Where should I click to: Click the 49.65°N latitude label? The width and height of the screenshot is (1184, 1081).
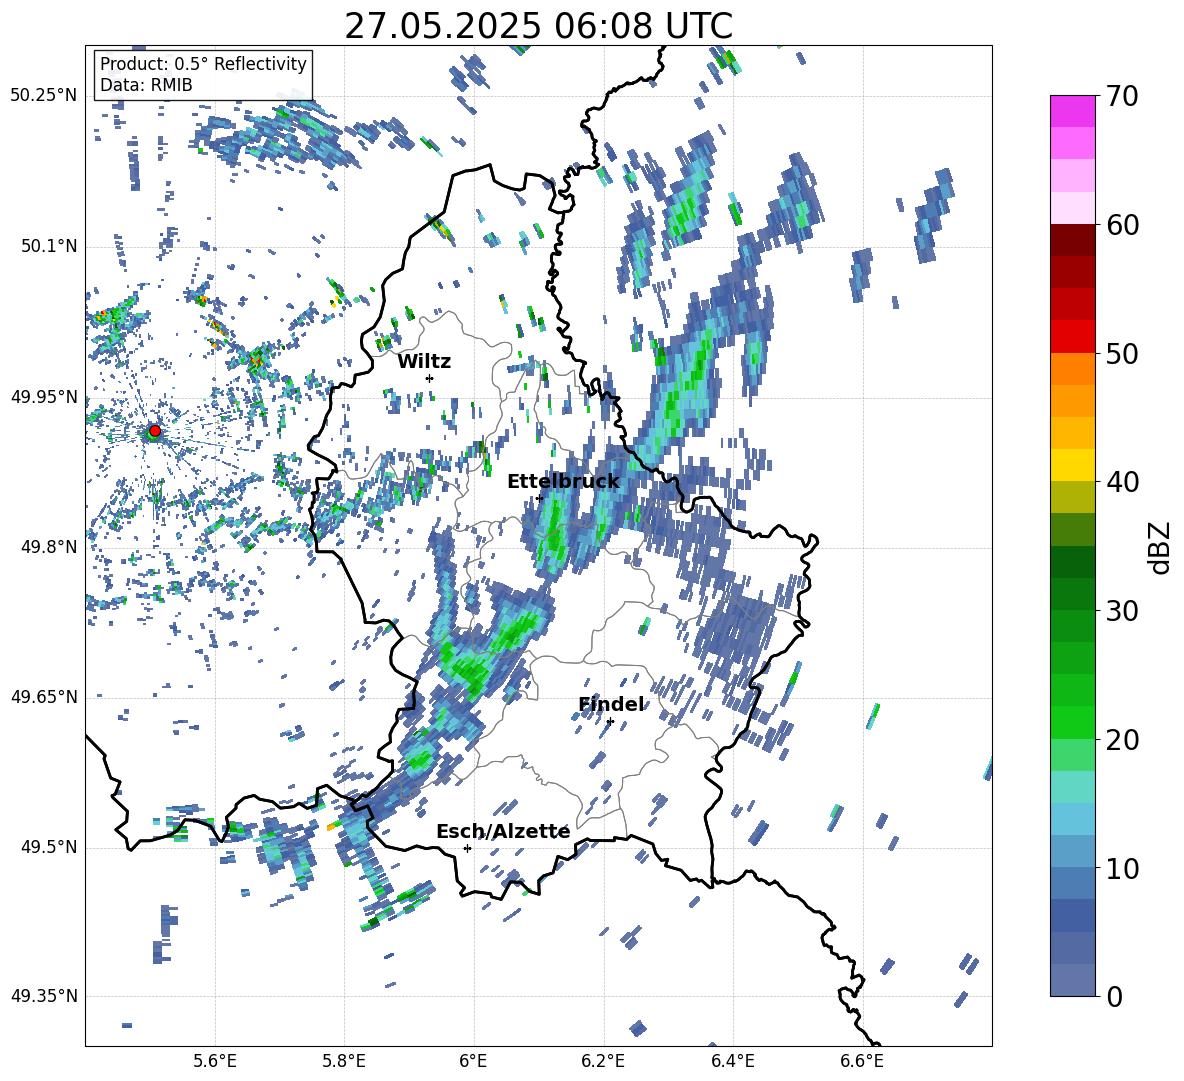pyautogui.click(x=44, y=696)
